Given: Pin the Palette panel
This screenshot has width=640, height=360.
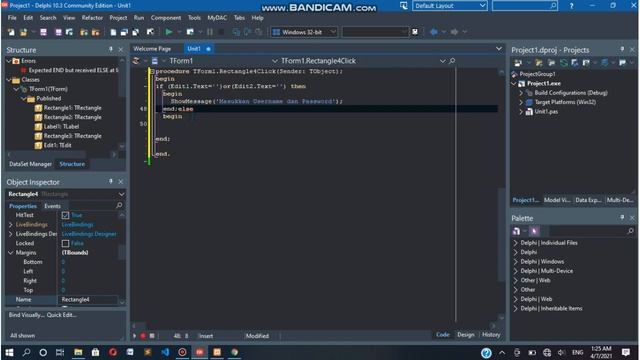Looking at the screenshot, I should point(622,218).
